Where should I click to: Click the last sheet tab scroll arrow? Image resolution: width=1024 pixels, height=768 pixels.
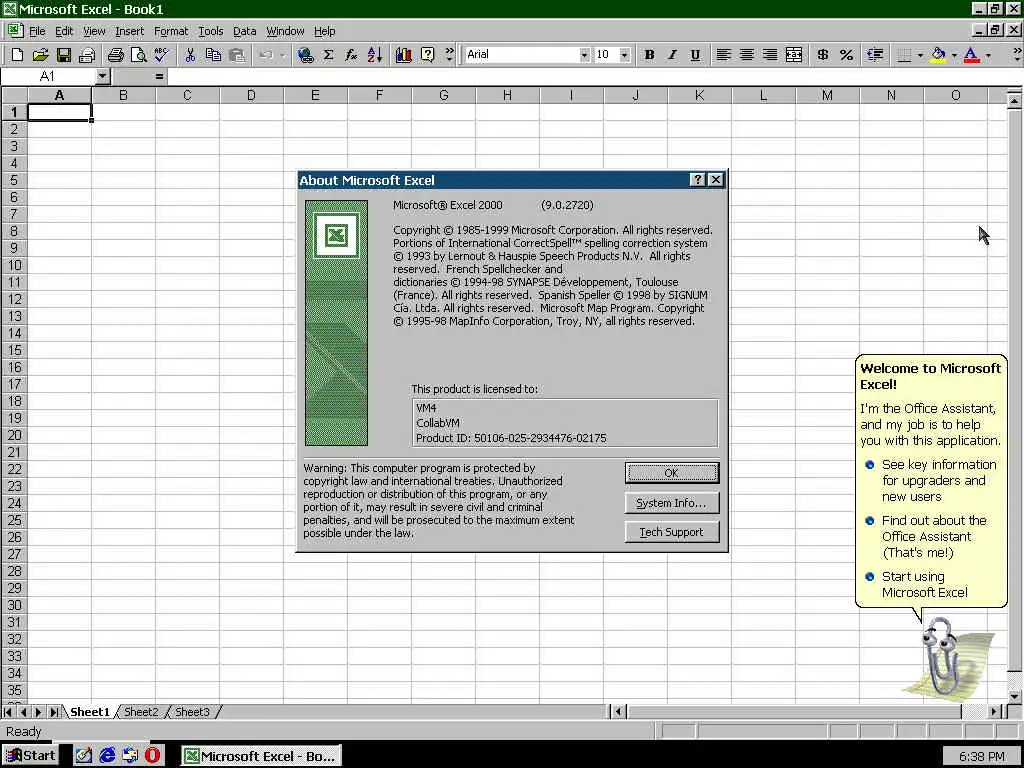pos(54,712)
